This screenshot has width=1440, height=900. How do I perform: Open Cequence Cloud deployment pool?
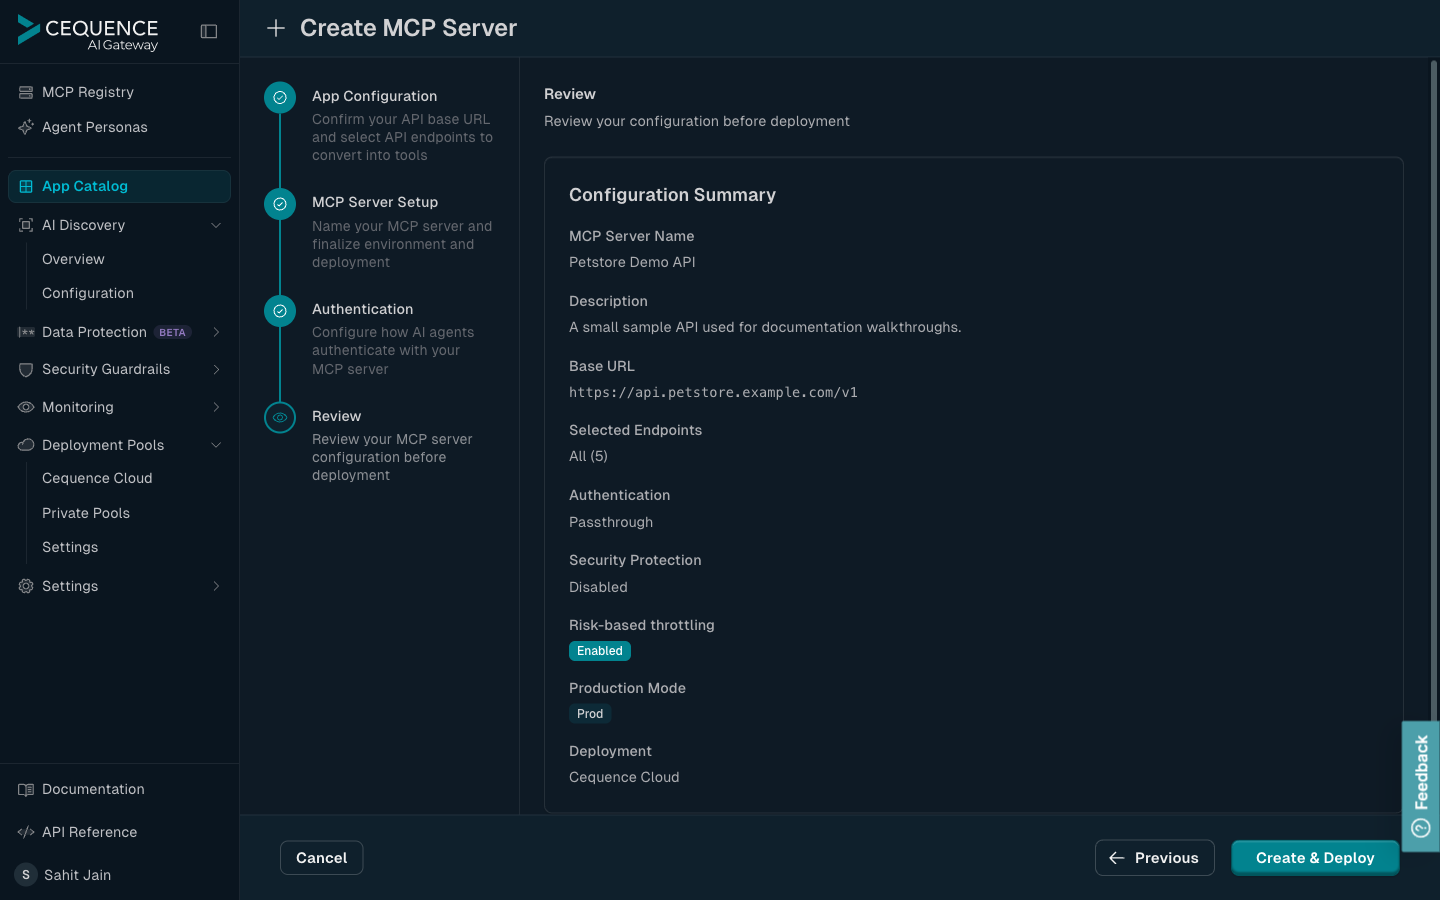97,478
